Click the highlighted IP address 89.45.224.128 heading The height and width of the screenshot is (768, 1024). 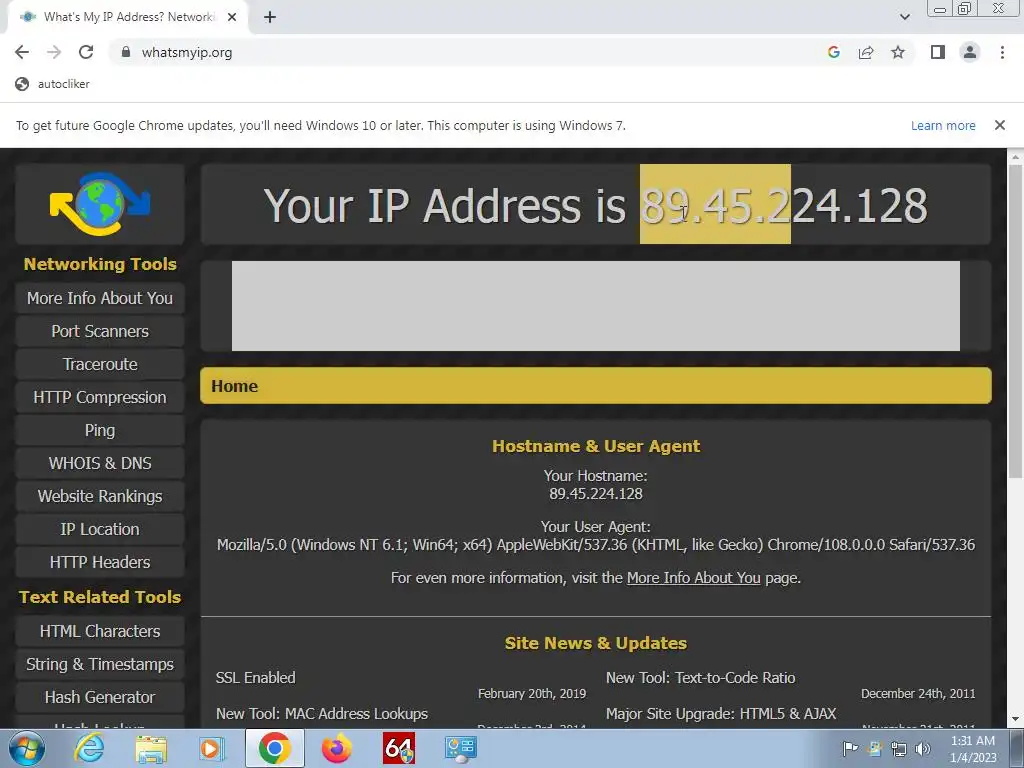click(784, 206)
